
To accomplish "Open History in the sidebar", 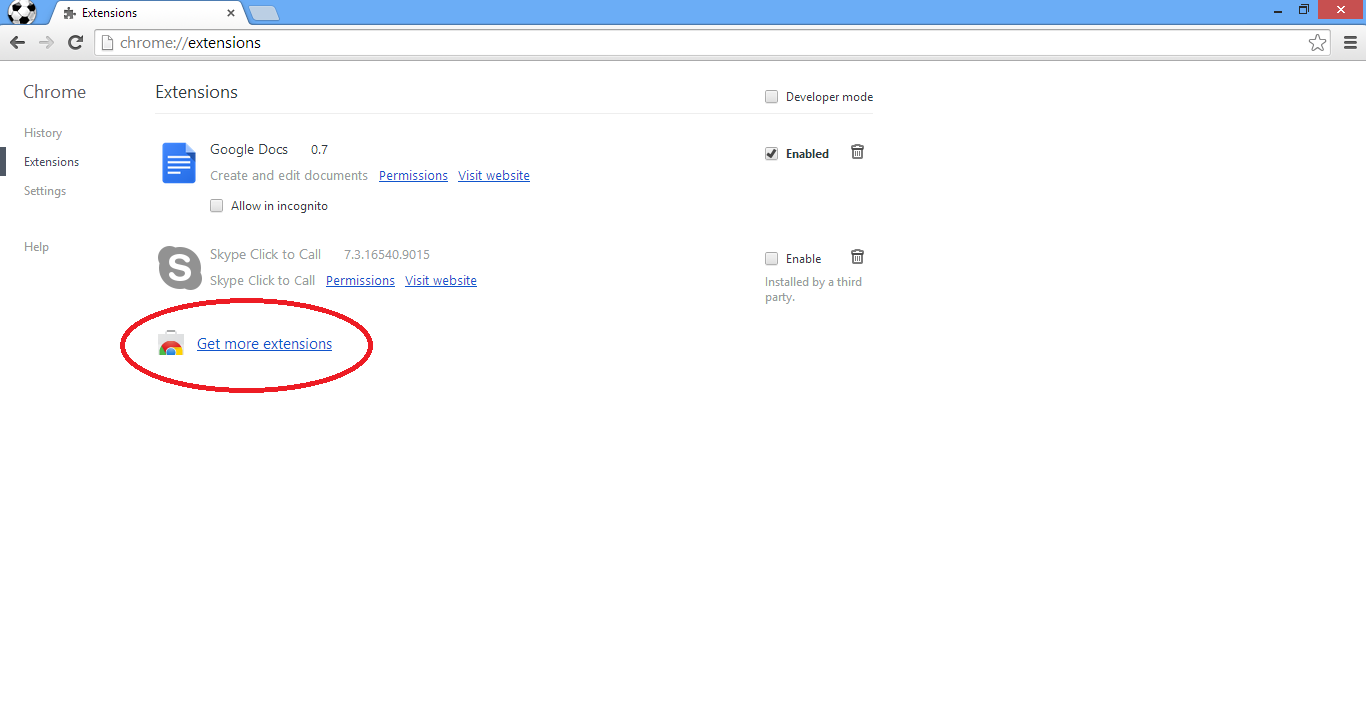I will 43,133.
